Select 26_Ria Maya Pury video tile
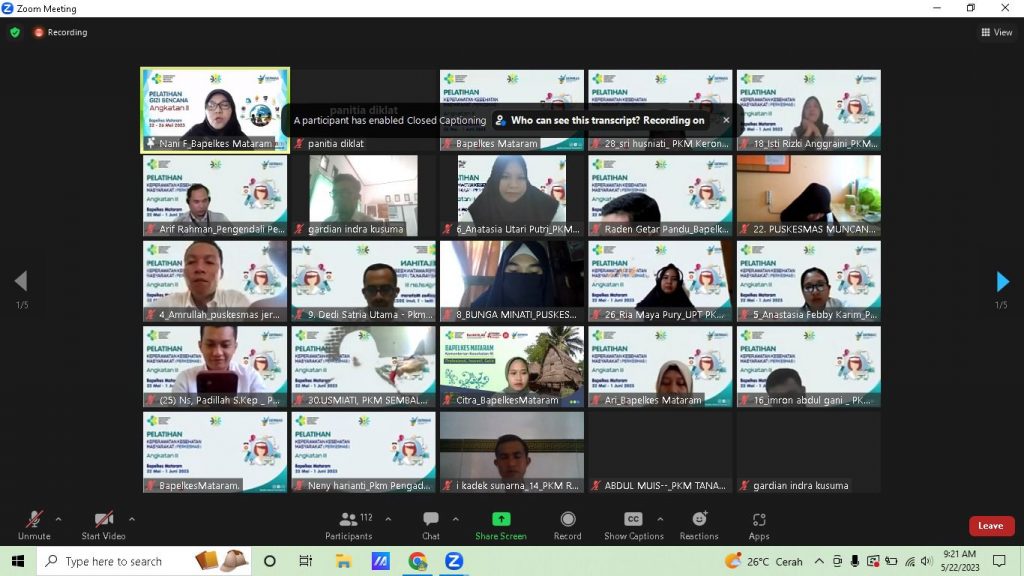1024x576 pixels. (x=660, y=281)
